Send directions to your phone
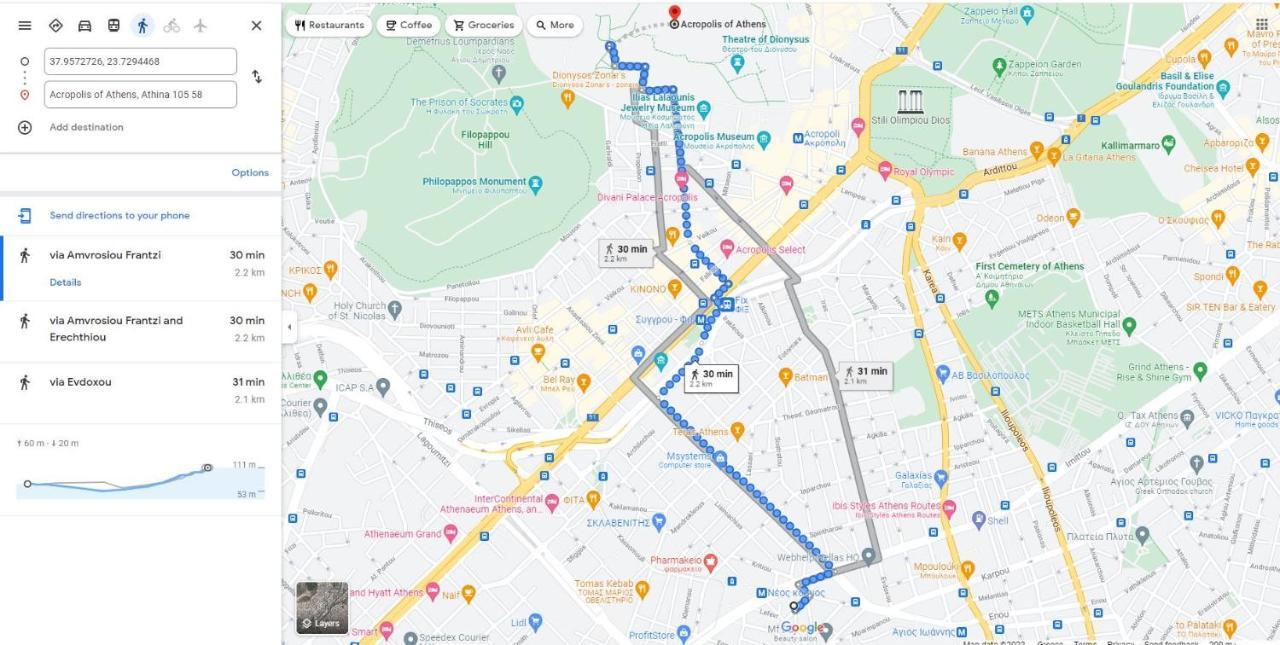The width and height of the screenshot is (1280, 645). (x=119, y=215)
